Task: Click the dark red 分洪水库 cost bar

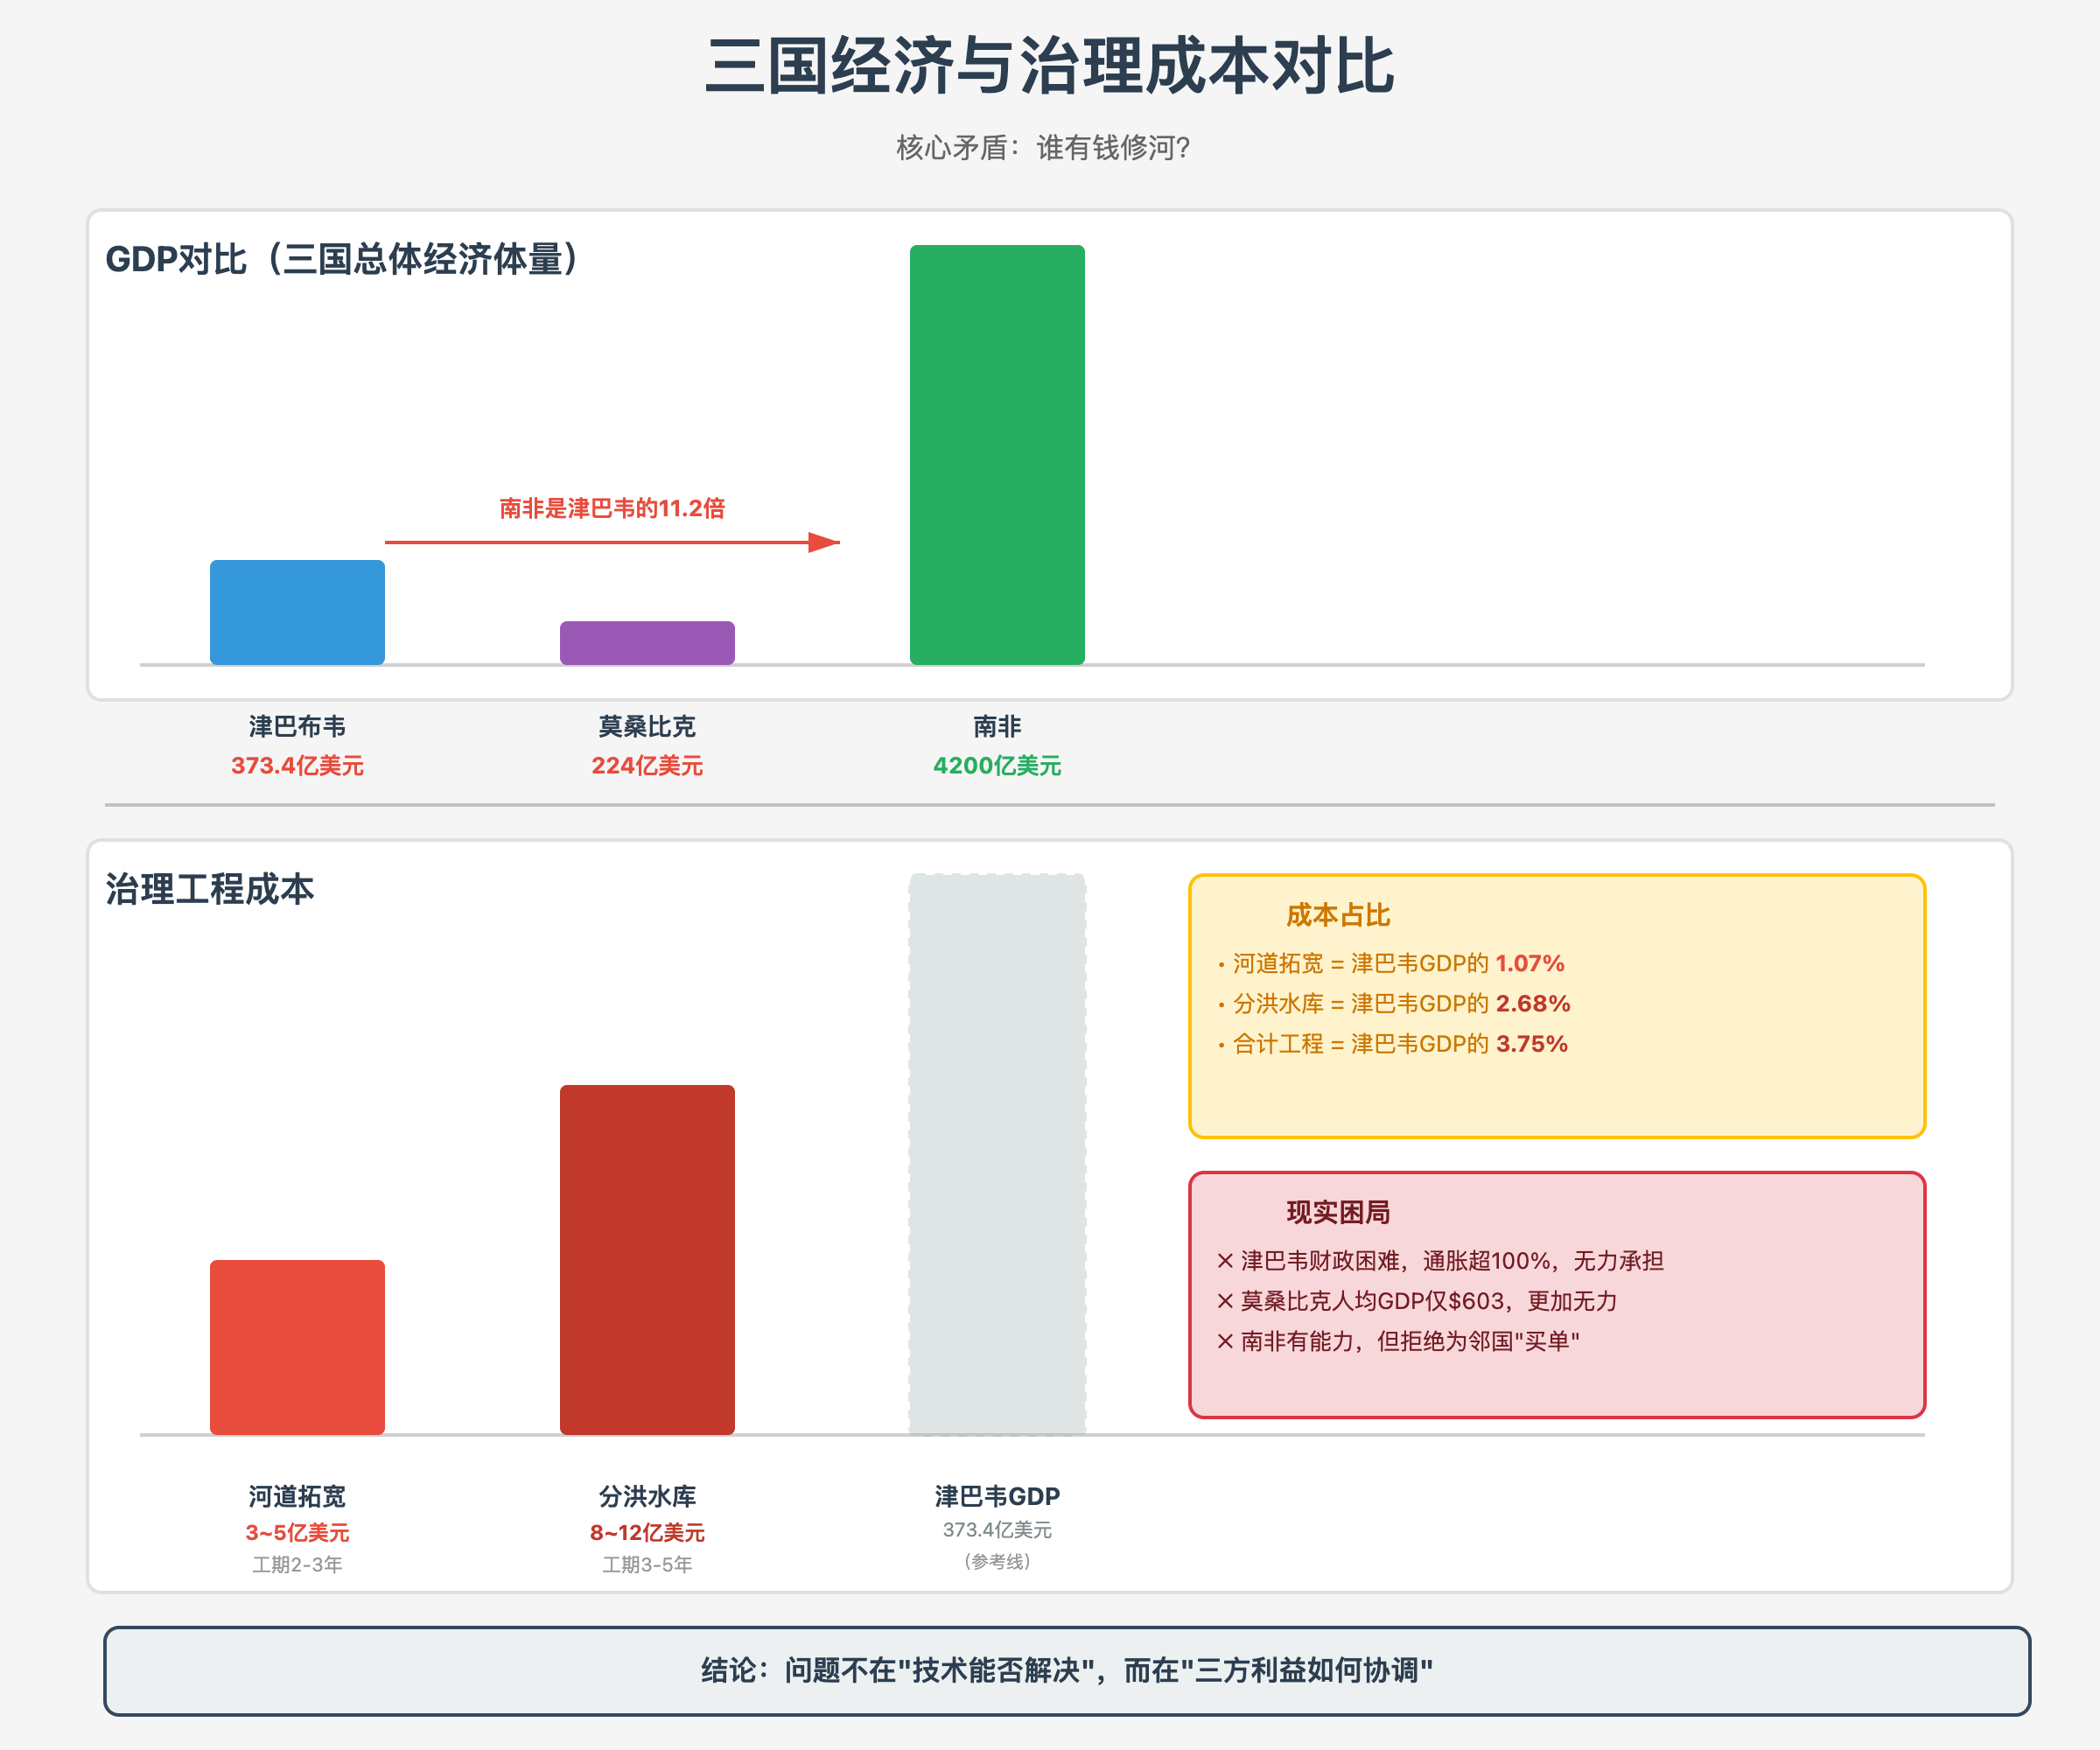Action: tap(647, 1259)
